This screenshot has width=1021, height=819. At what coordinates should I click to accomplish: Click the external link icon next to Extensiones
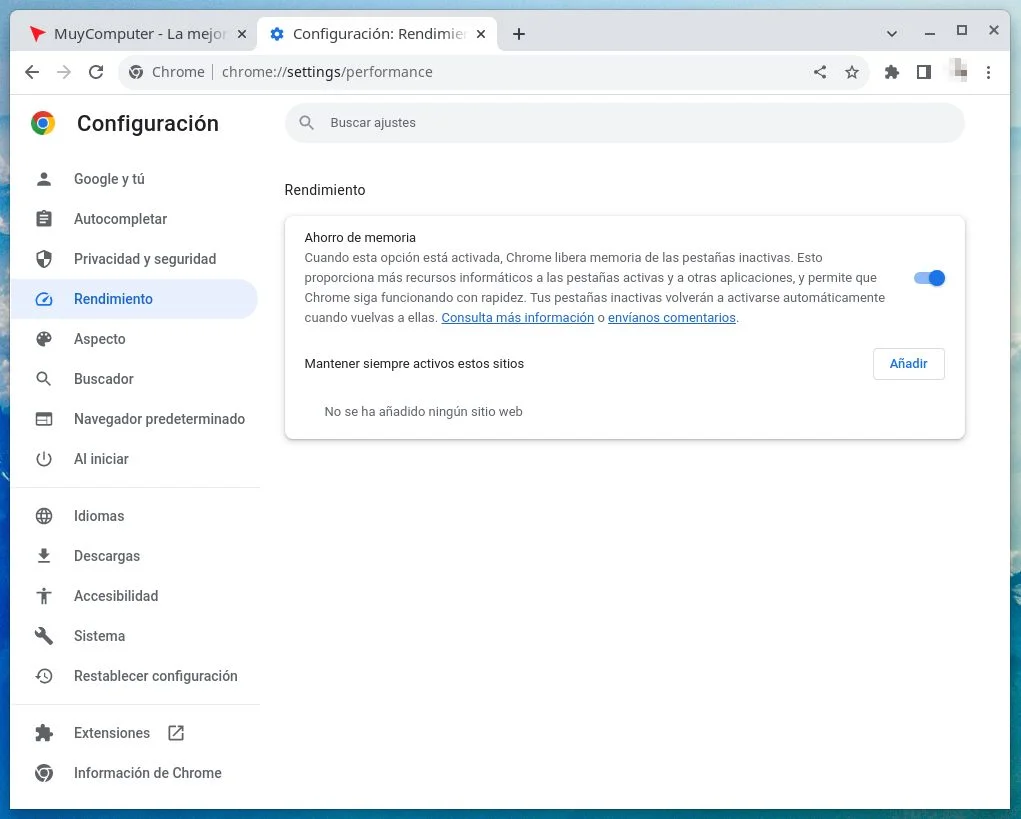tap(176, 733)
